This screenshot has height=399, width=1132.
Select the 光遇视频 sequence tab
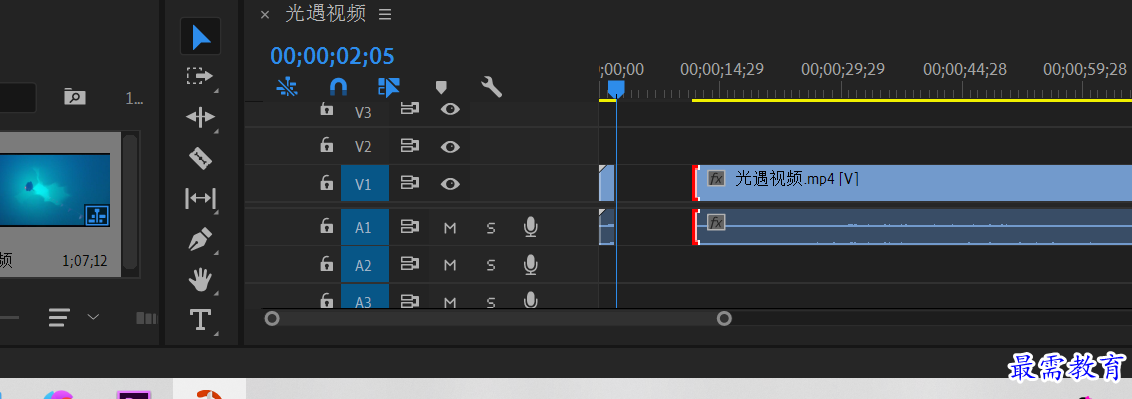326,13
